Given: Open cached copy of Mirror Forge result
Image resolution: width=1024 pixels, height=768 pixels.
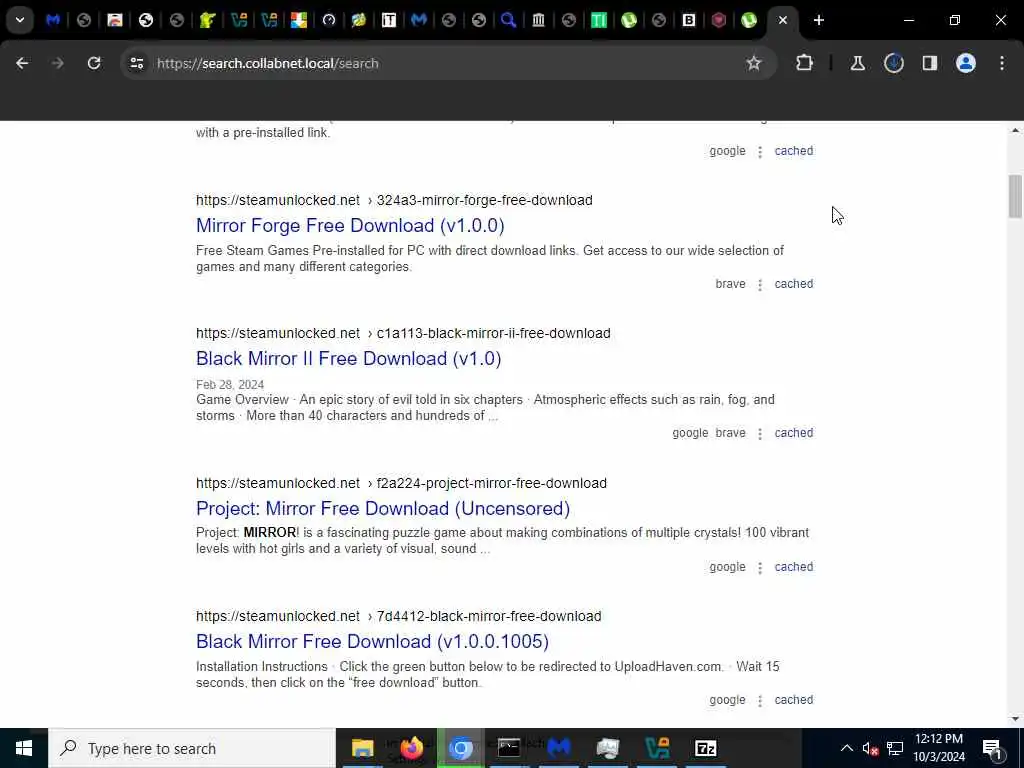Looking at the screenshot, I should (793, 284).
